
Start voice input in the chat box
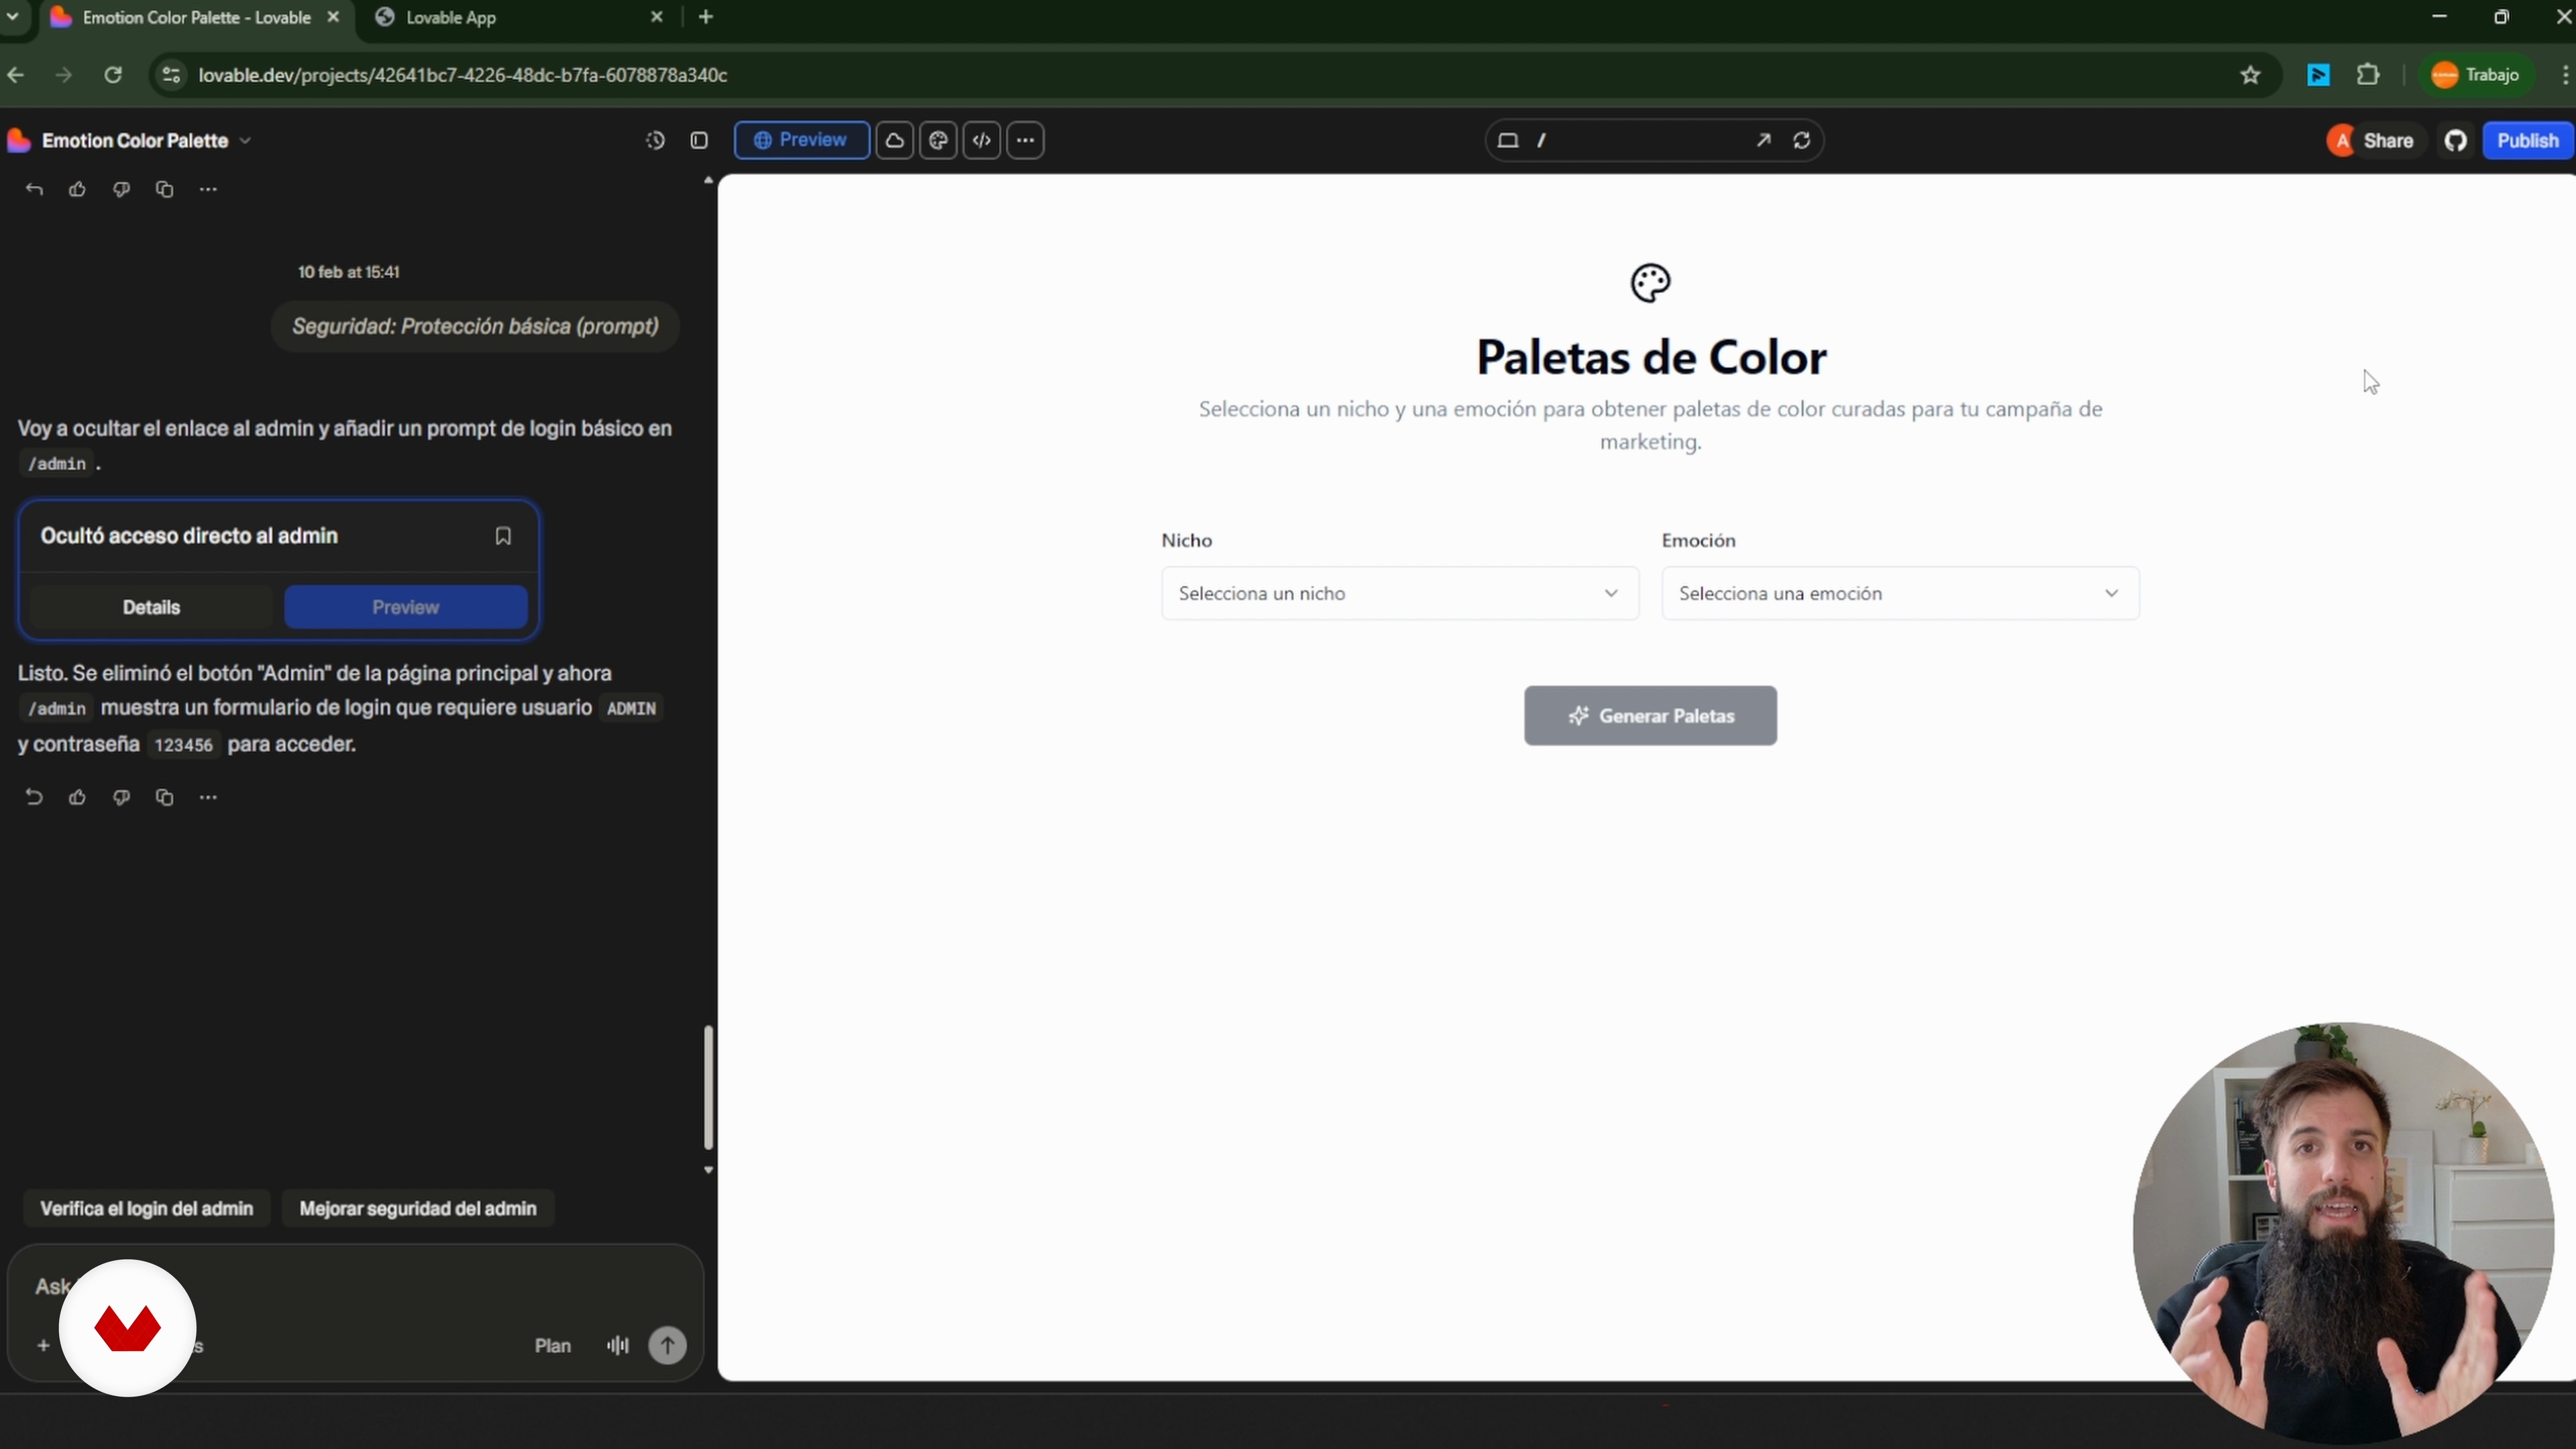618,1346
